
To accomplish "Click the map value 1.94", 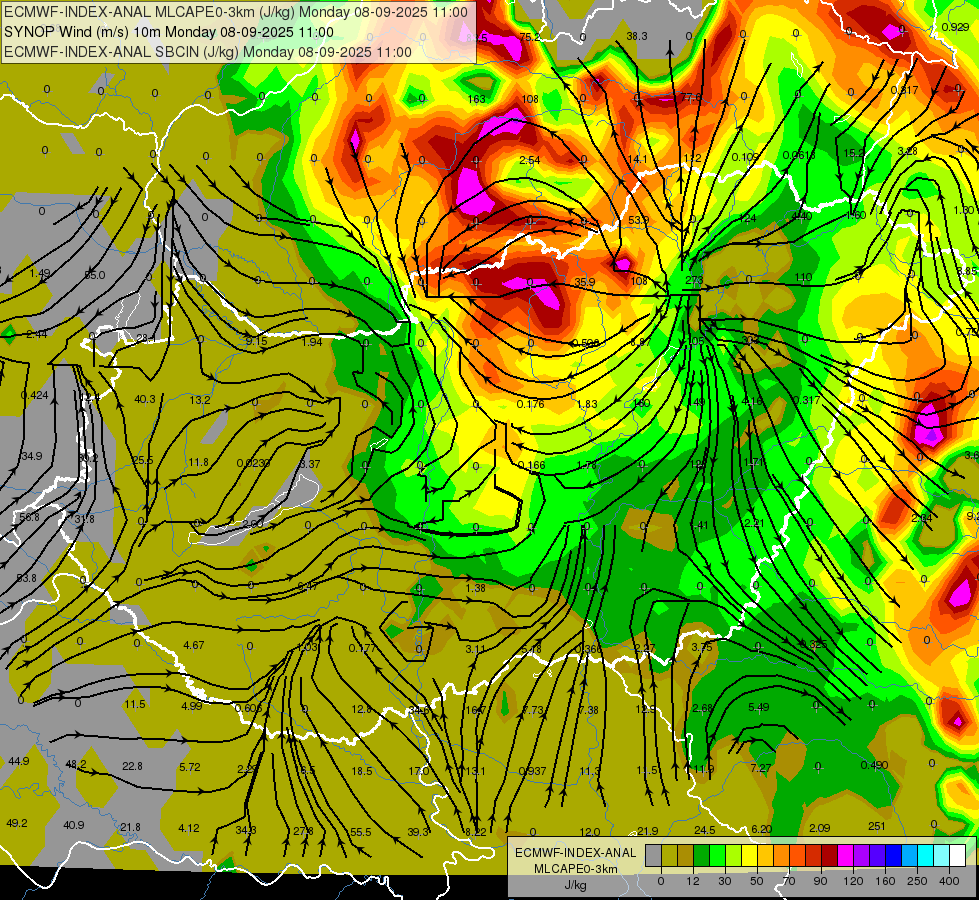I will point(312,342).
